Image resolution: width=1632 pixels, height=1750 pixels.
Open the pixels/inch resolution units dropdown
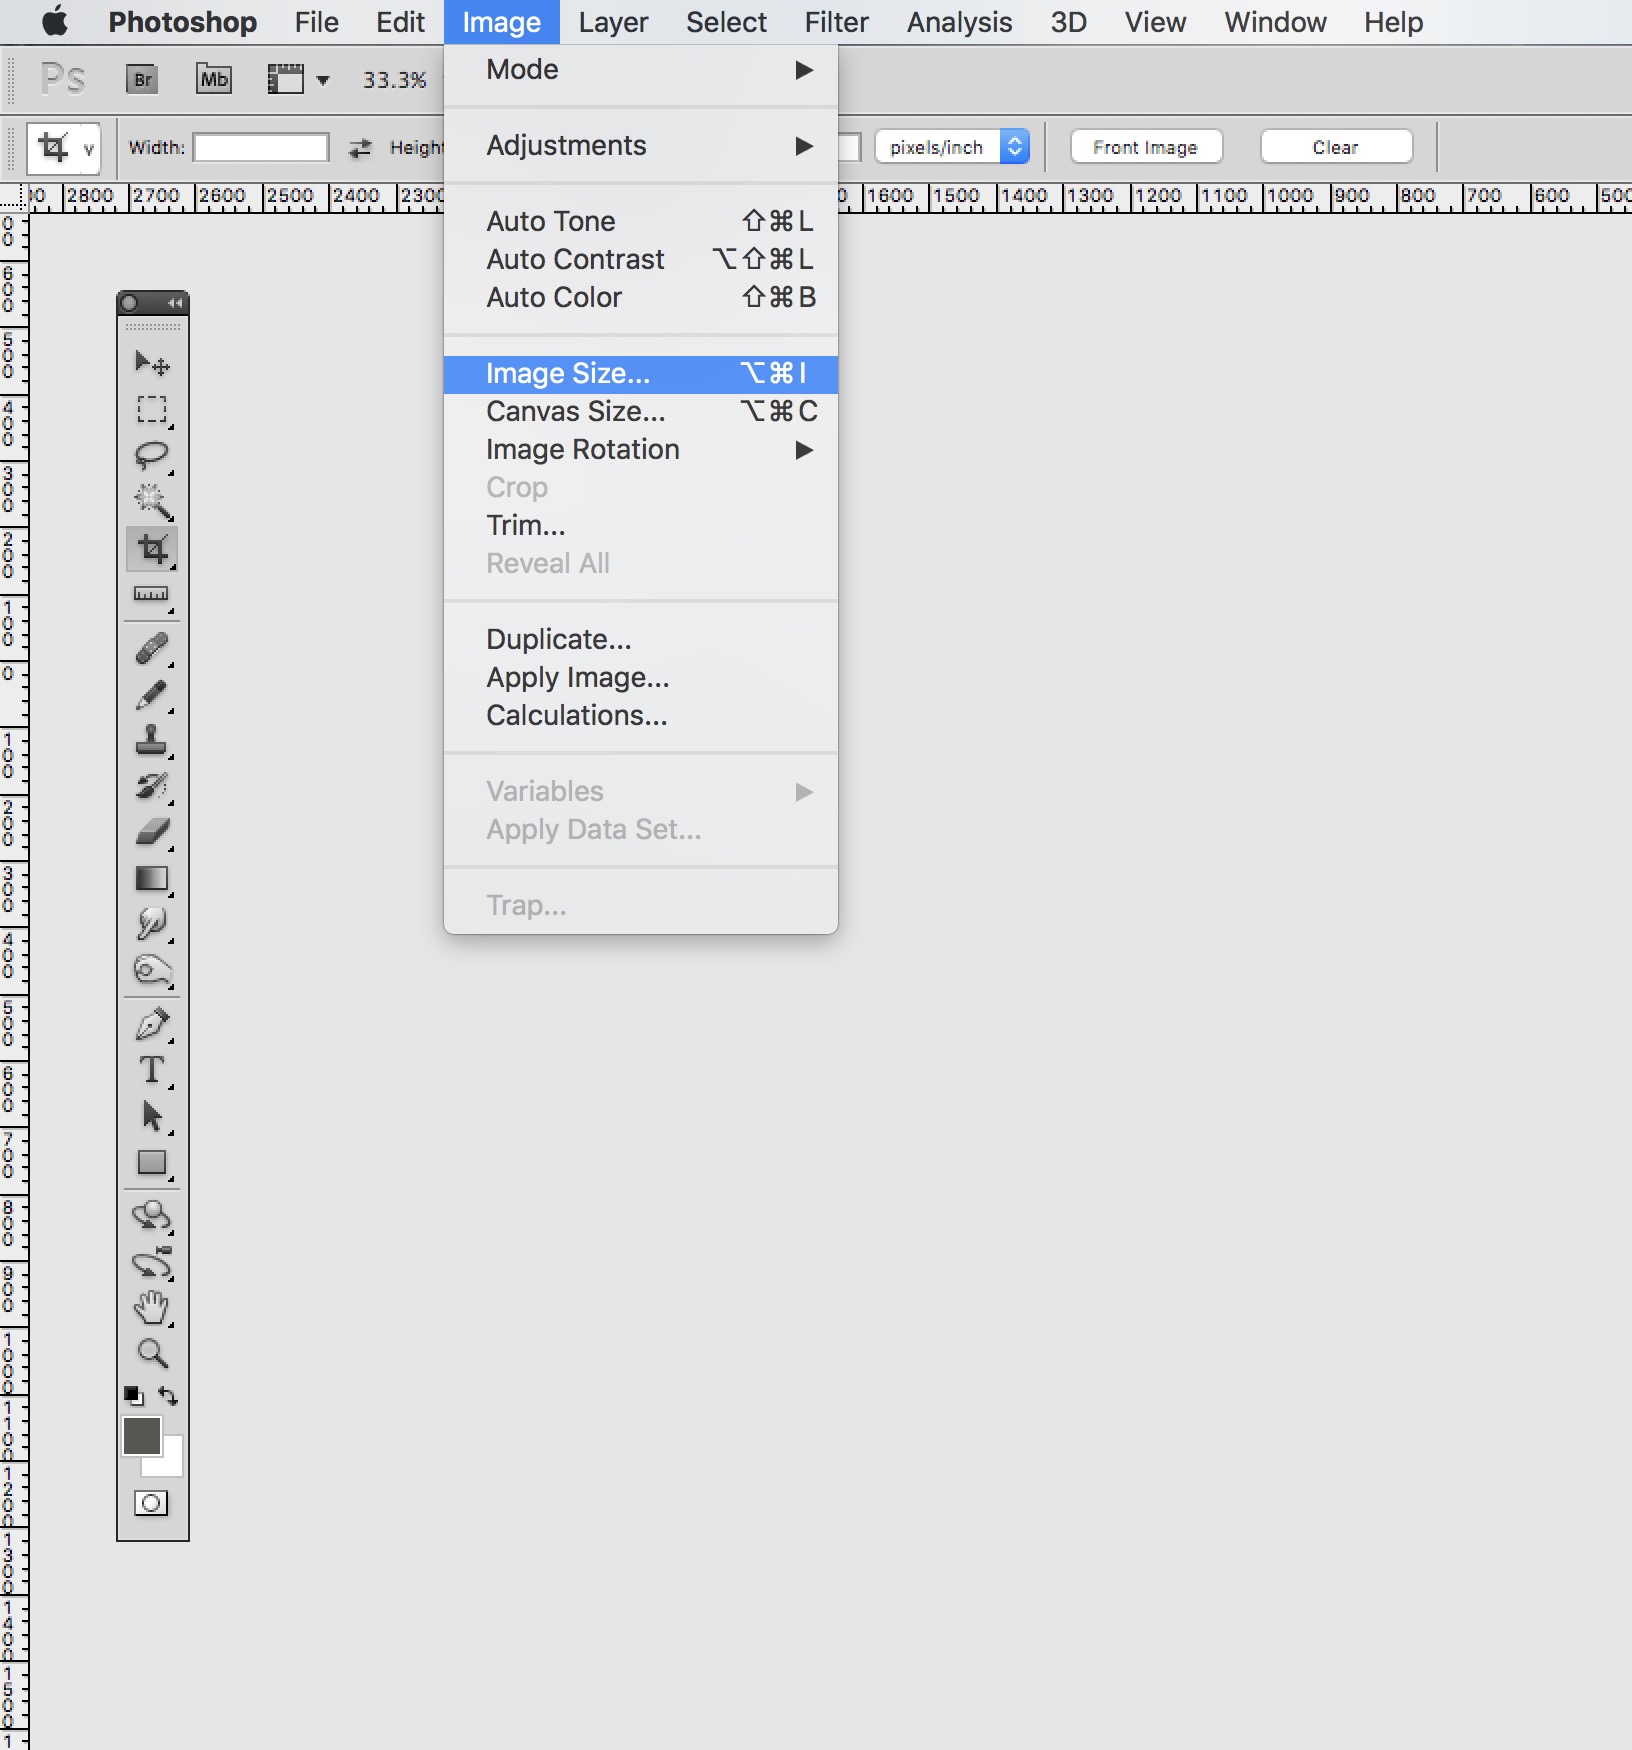(1014, 147)
